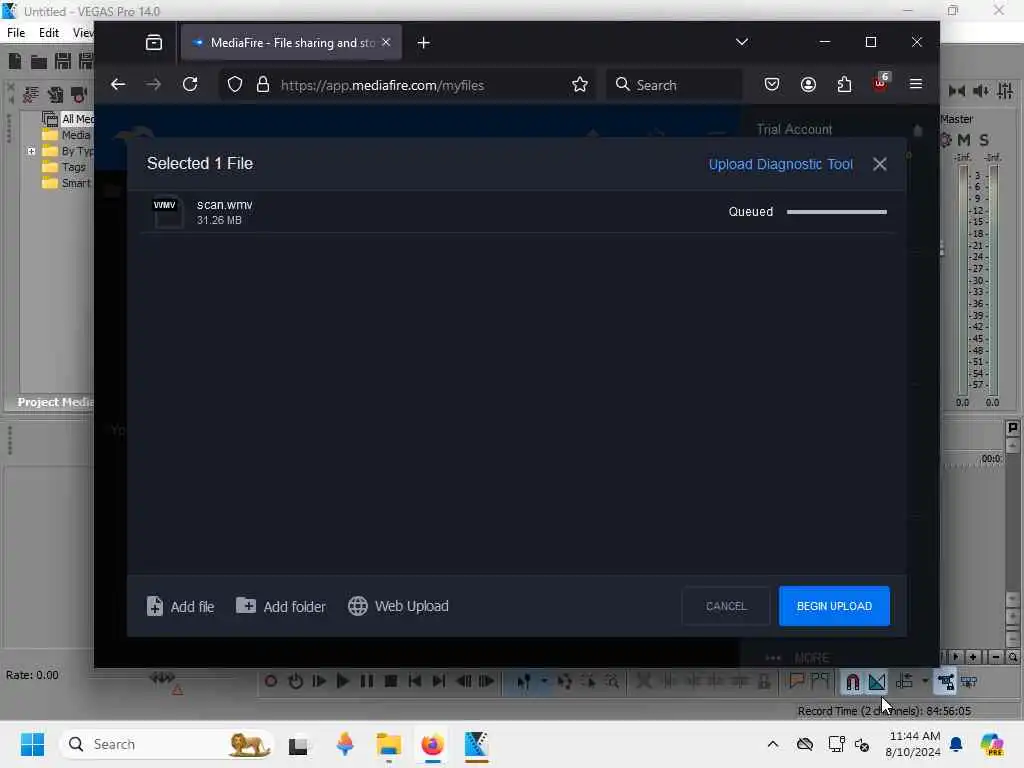Pause playback in VEGAS transport bar
Screen dimensions: 1024x768
(367, 682)
